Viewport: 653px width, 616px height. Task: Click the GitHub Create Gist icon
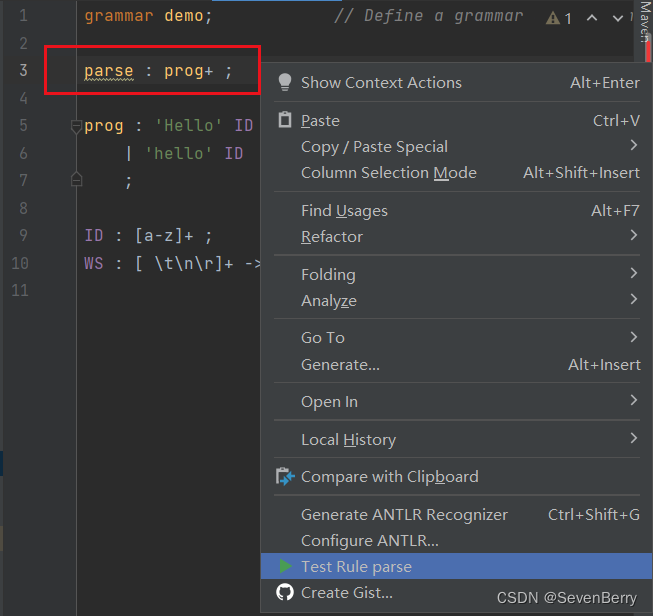285,592
